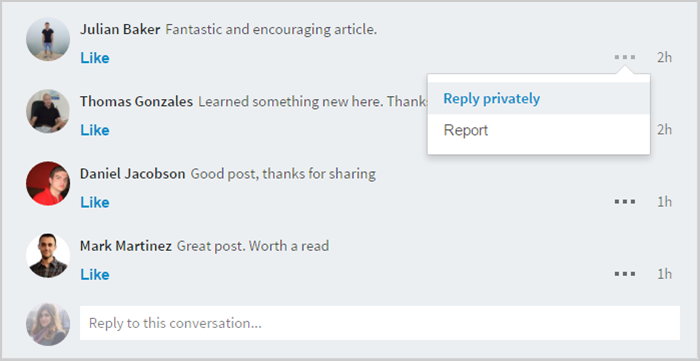Click the 2h timestamp on Julian Baker's comment
700x361 pixels.
pos(664,58)
